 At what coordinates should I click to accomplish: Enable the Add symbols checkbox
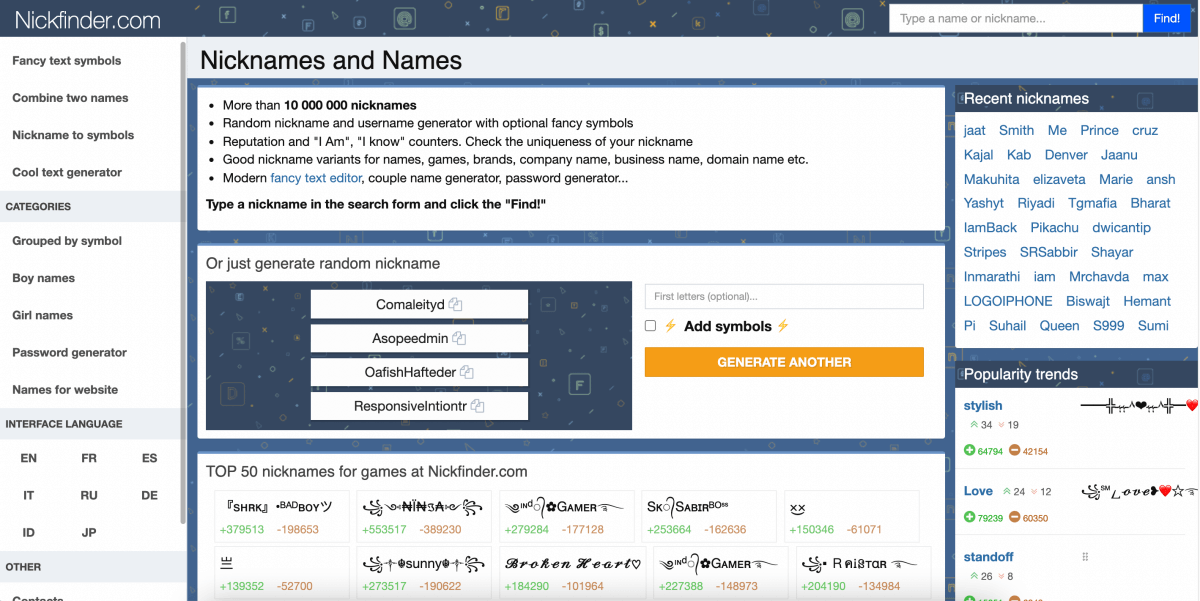(x=651, y=326)
